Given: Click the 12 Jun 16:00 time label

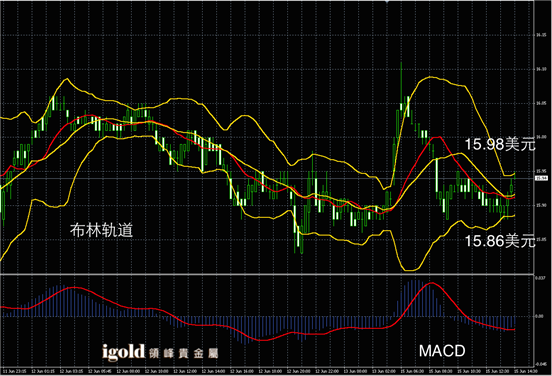Looking at the screenshot, I should [242, 371].
